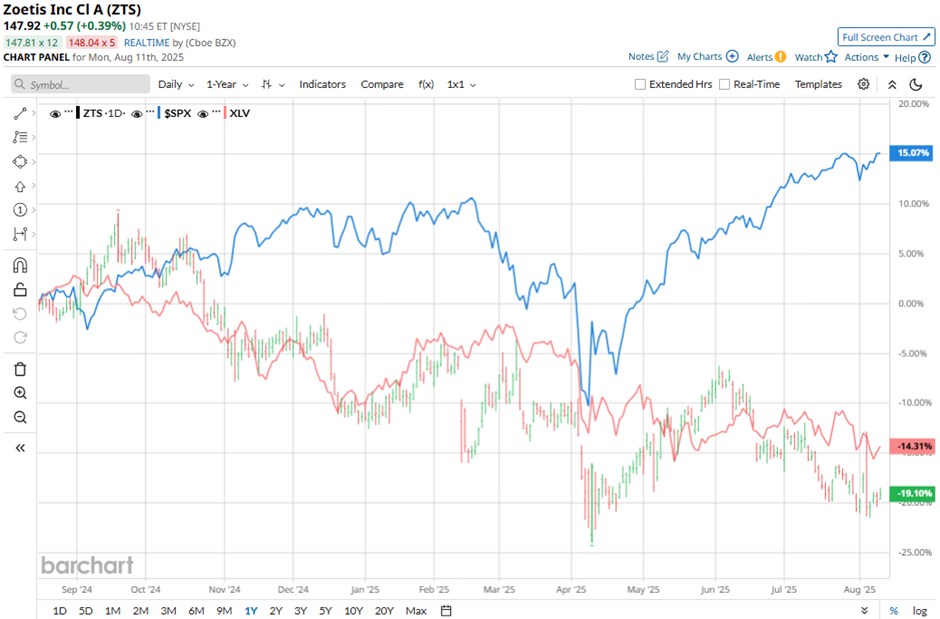Select the 3M time range tab
Image resolution: width=940 pixels, height=619 pixels.
click(168, 611)
